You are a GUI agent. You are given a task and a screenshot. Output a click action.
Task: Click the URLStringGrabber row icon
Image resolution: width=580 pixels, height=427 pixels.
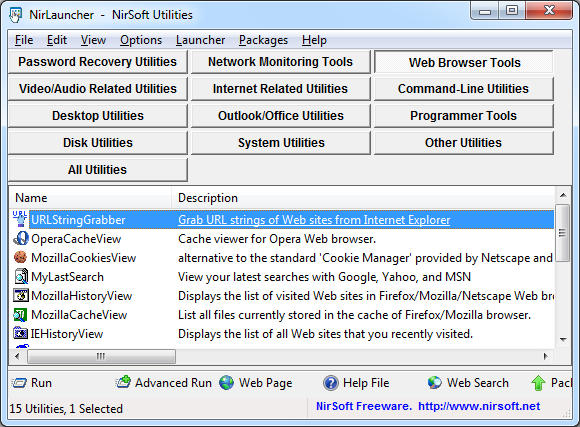pyautogui.click(x=20, y=219)
